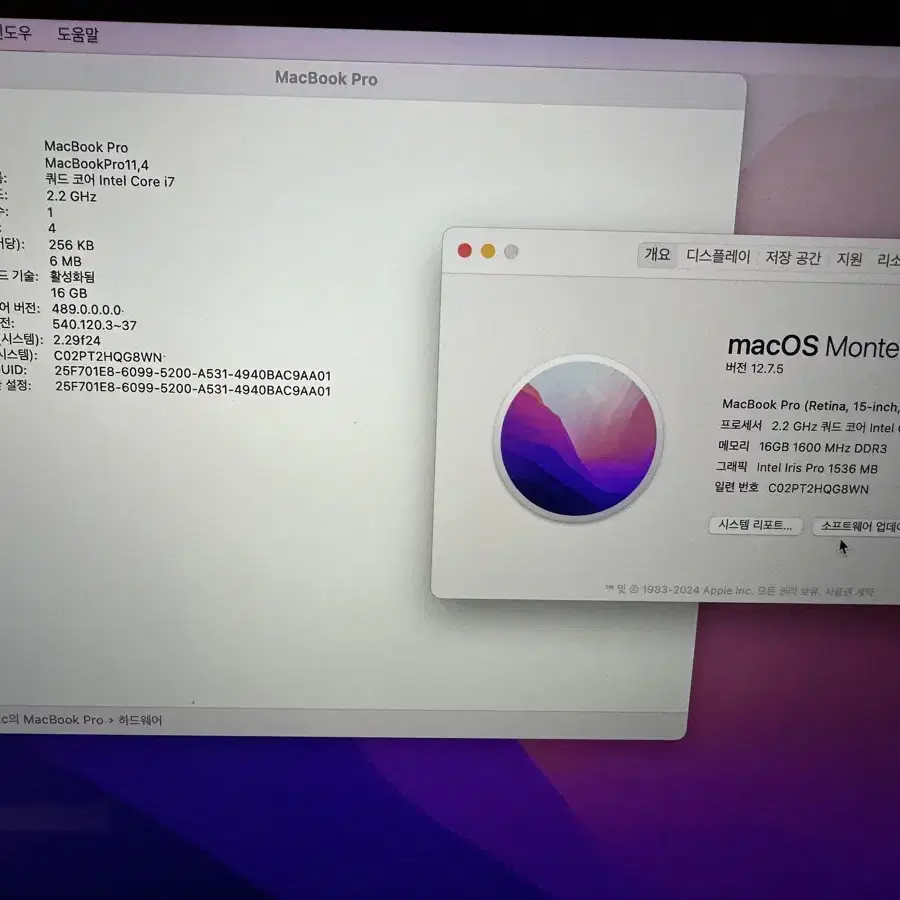Image resolution: width=900 pixels, height=900 pixels.
Task: Click the 소프트웨어 업데이트 button
Action: (x=858, y=526)
